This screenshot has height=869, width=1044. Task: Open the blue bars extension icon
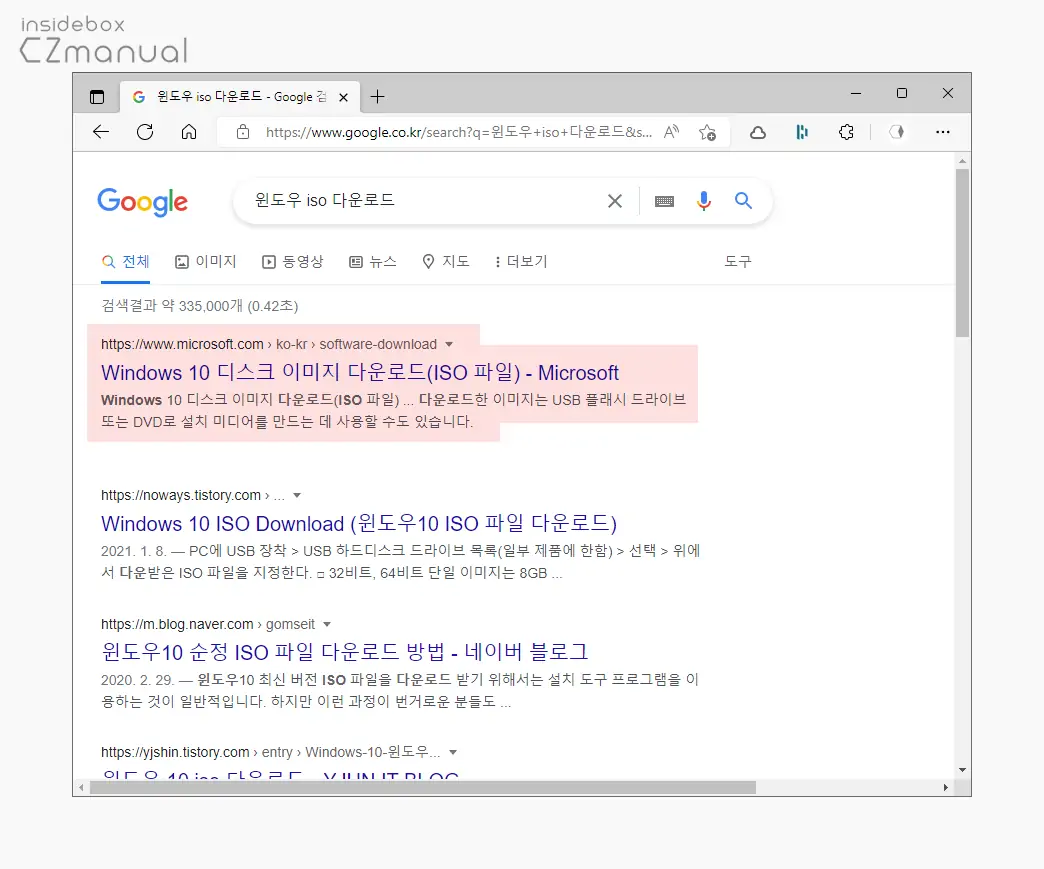coord(802,132)
